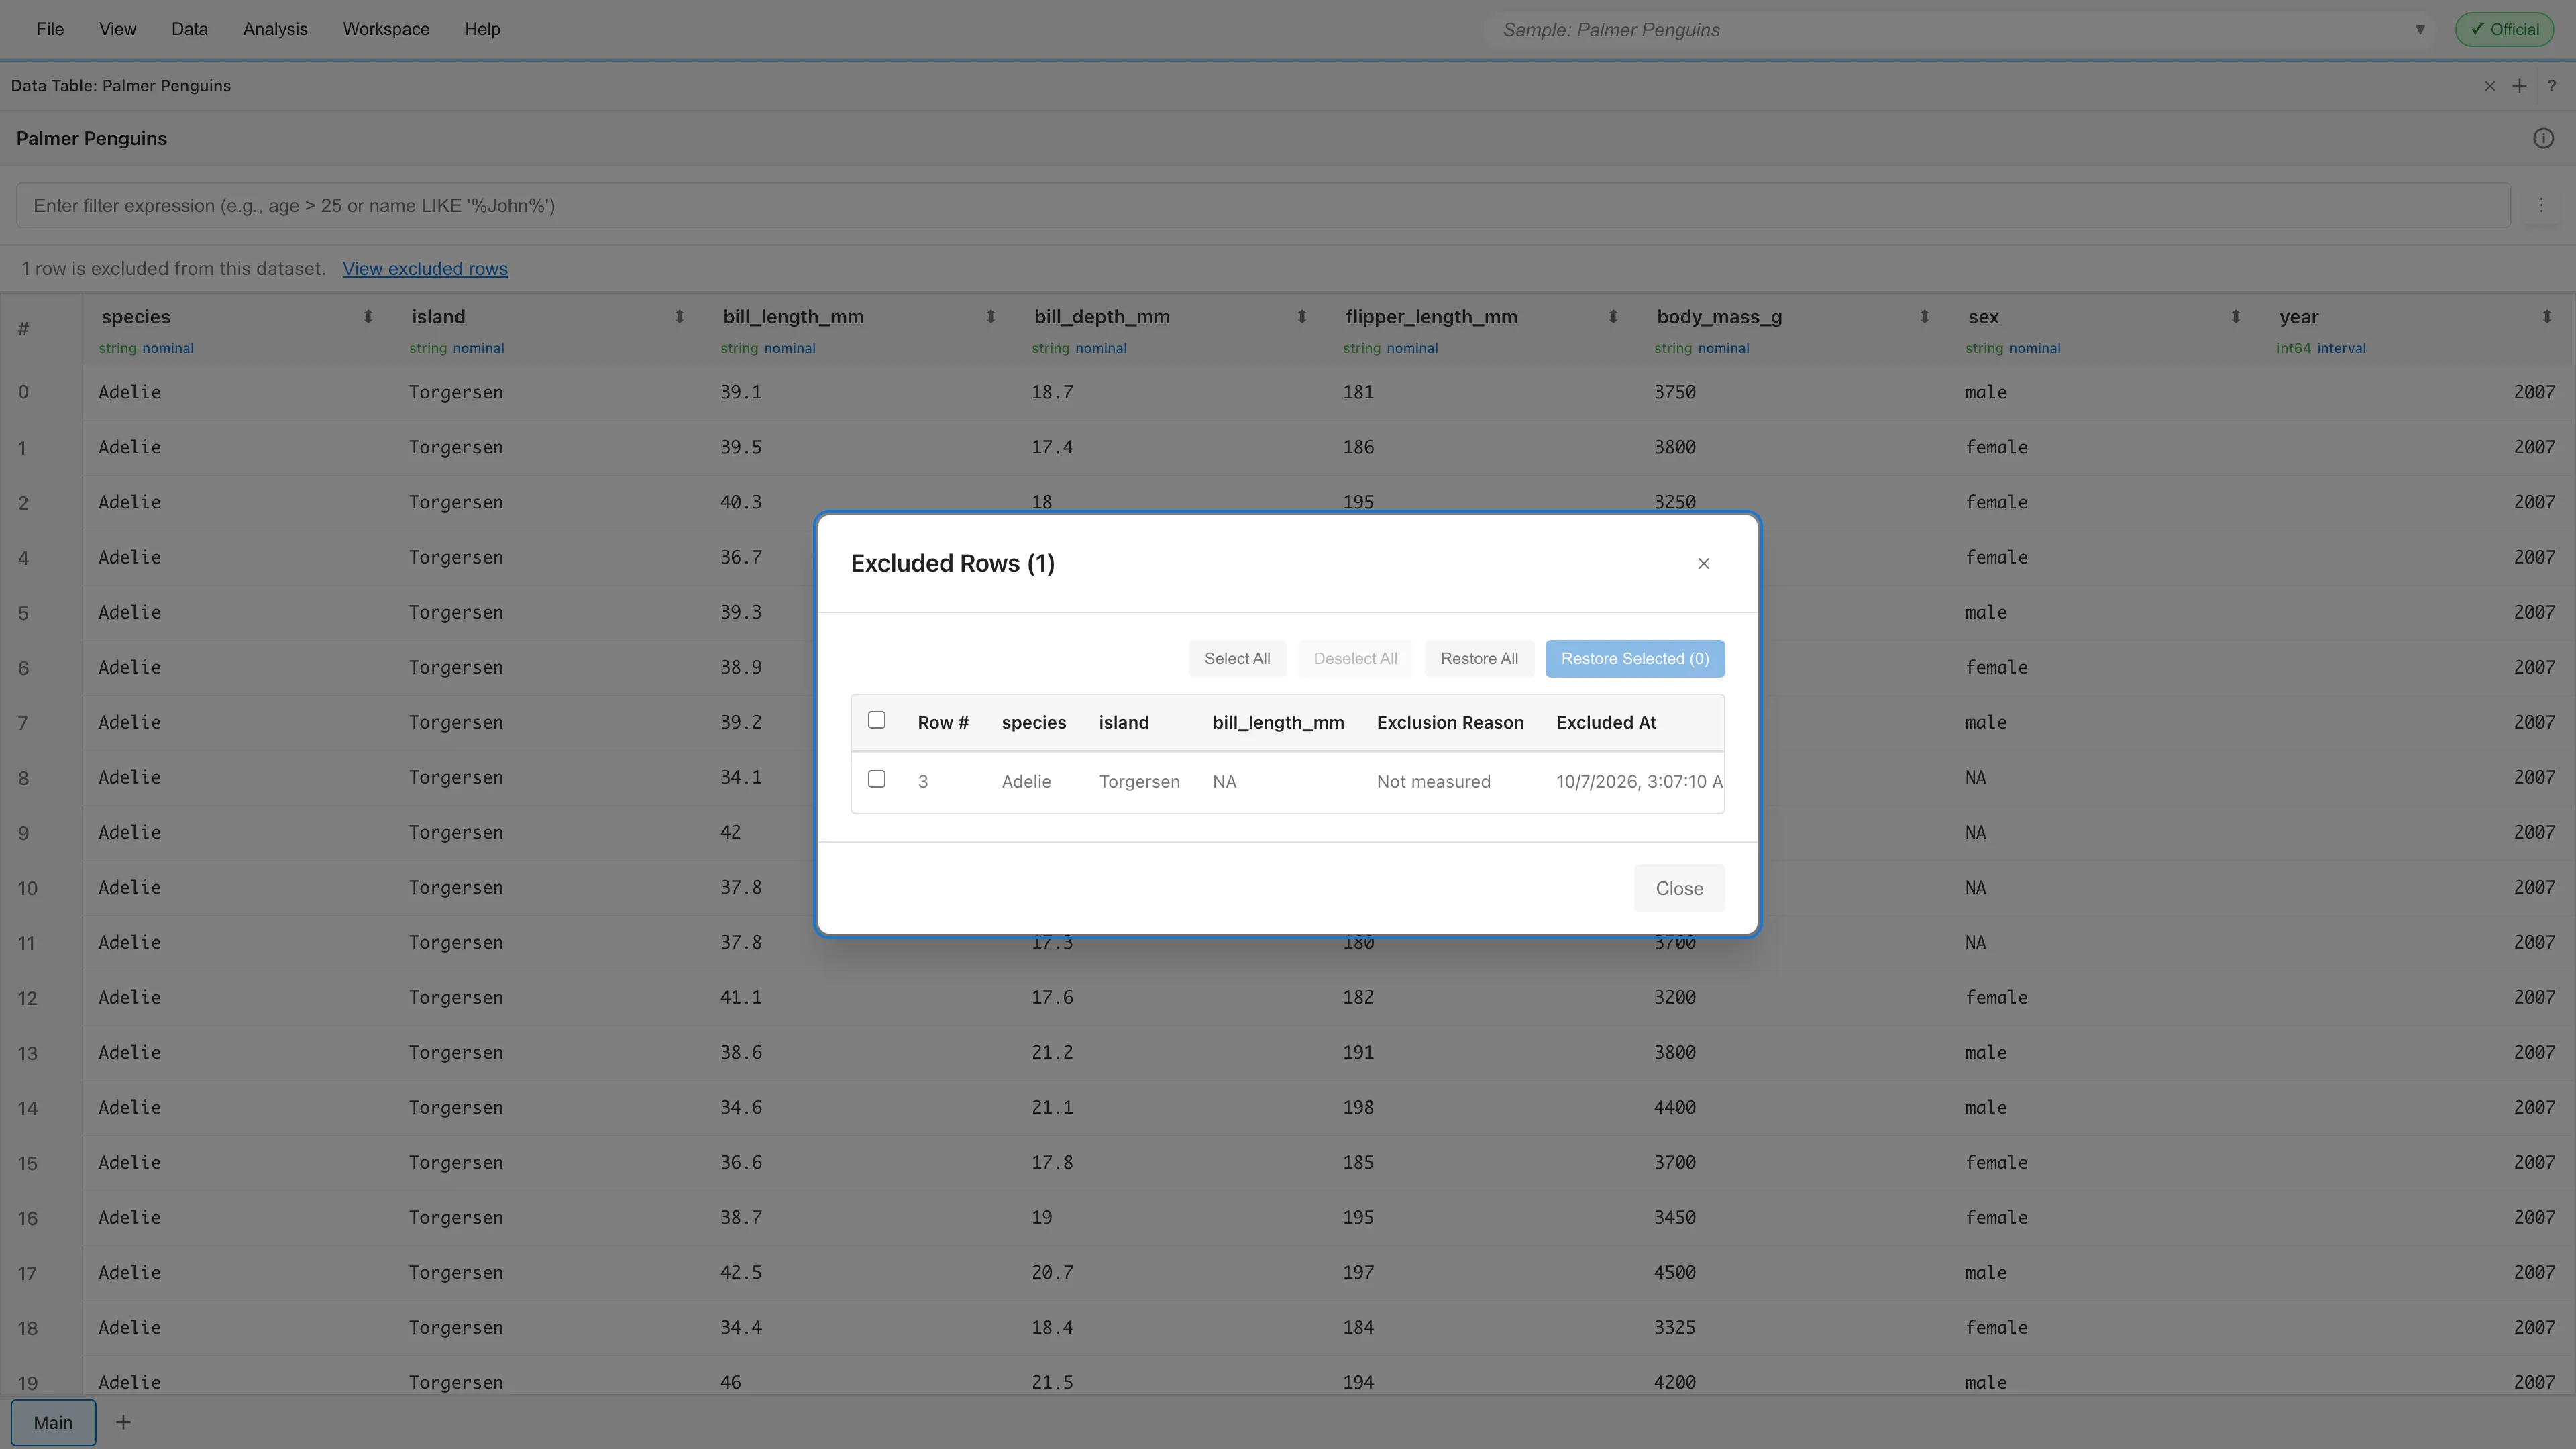This screenshot has height=1449, width=2576.
Task: Open the Data menu
Action: click(x=189, y=29)
